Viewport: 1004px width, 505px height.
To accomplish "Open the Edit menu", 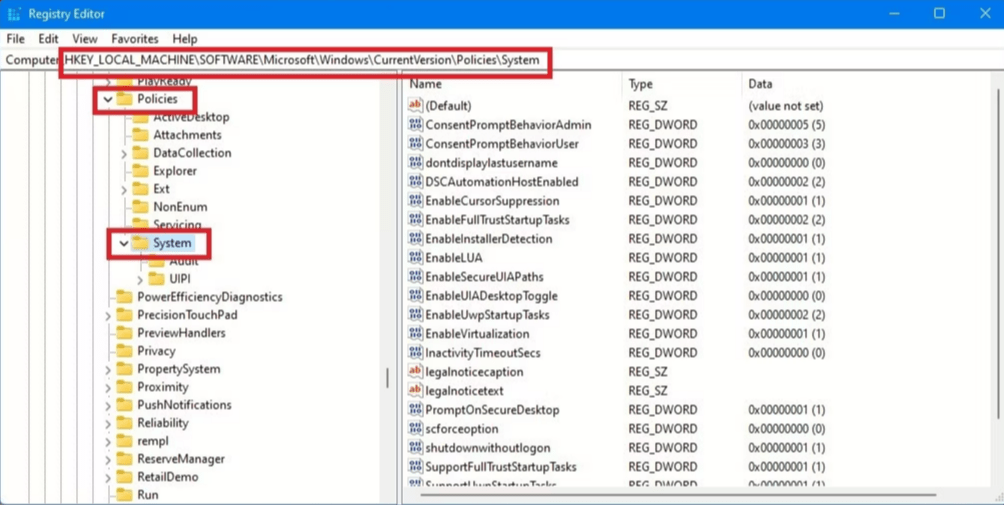I will pyautogui.click(x=48, y=39).
